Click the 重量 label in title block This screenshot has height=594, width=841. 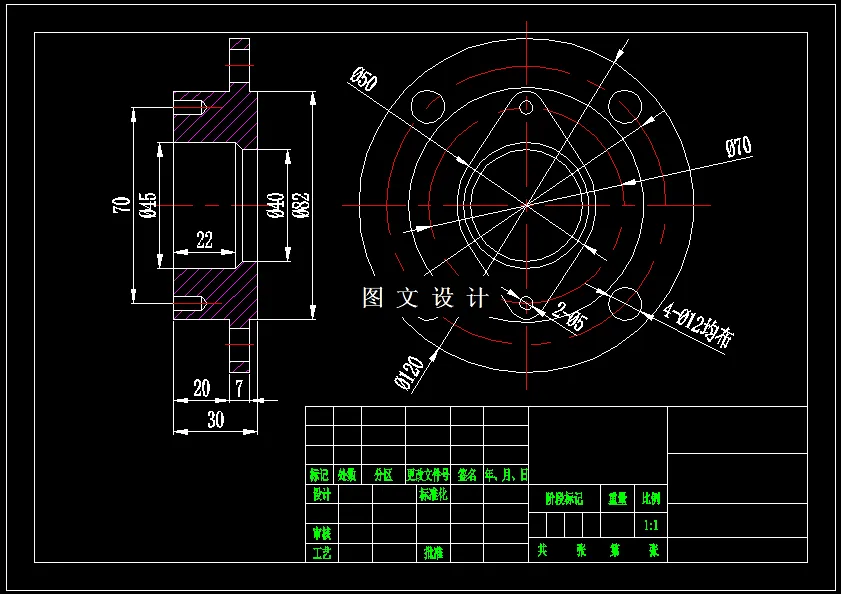click(617, 499)
